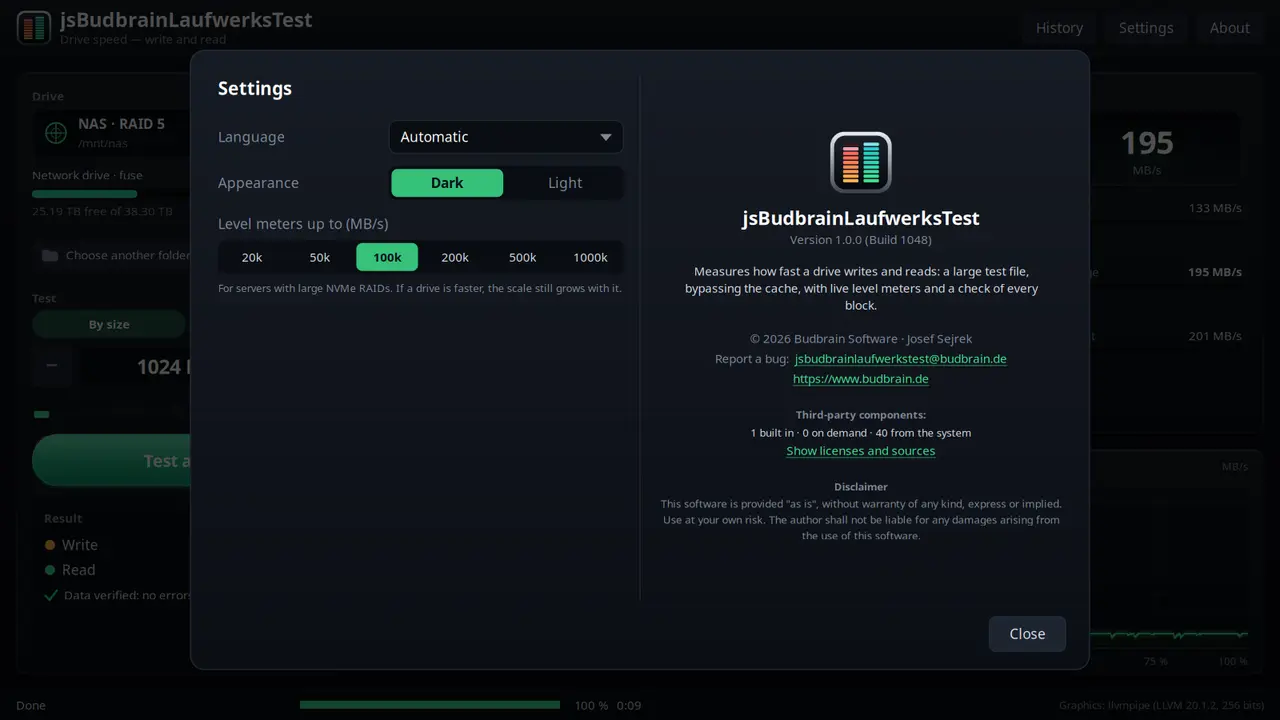Click the progress bar in the status bar
This screenshot has width=1280, height=720.
[430, 705]
